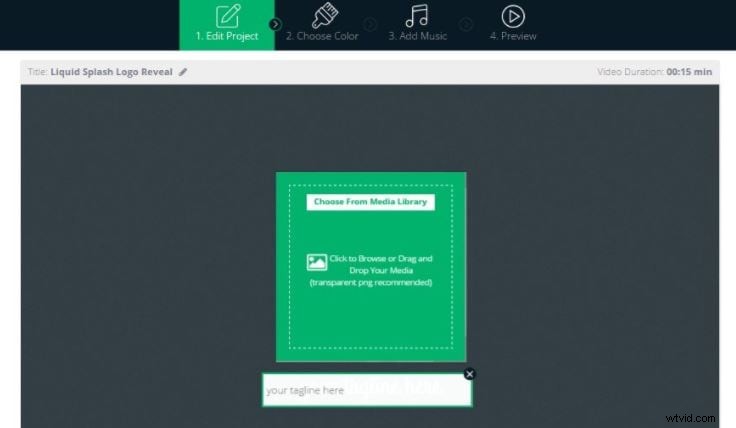
Task: Click the Add Music note icon
Action: [417, 15]
